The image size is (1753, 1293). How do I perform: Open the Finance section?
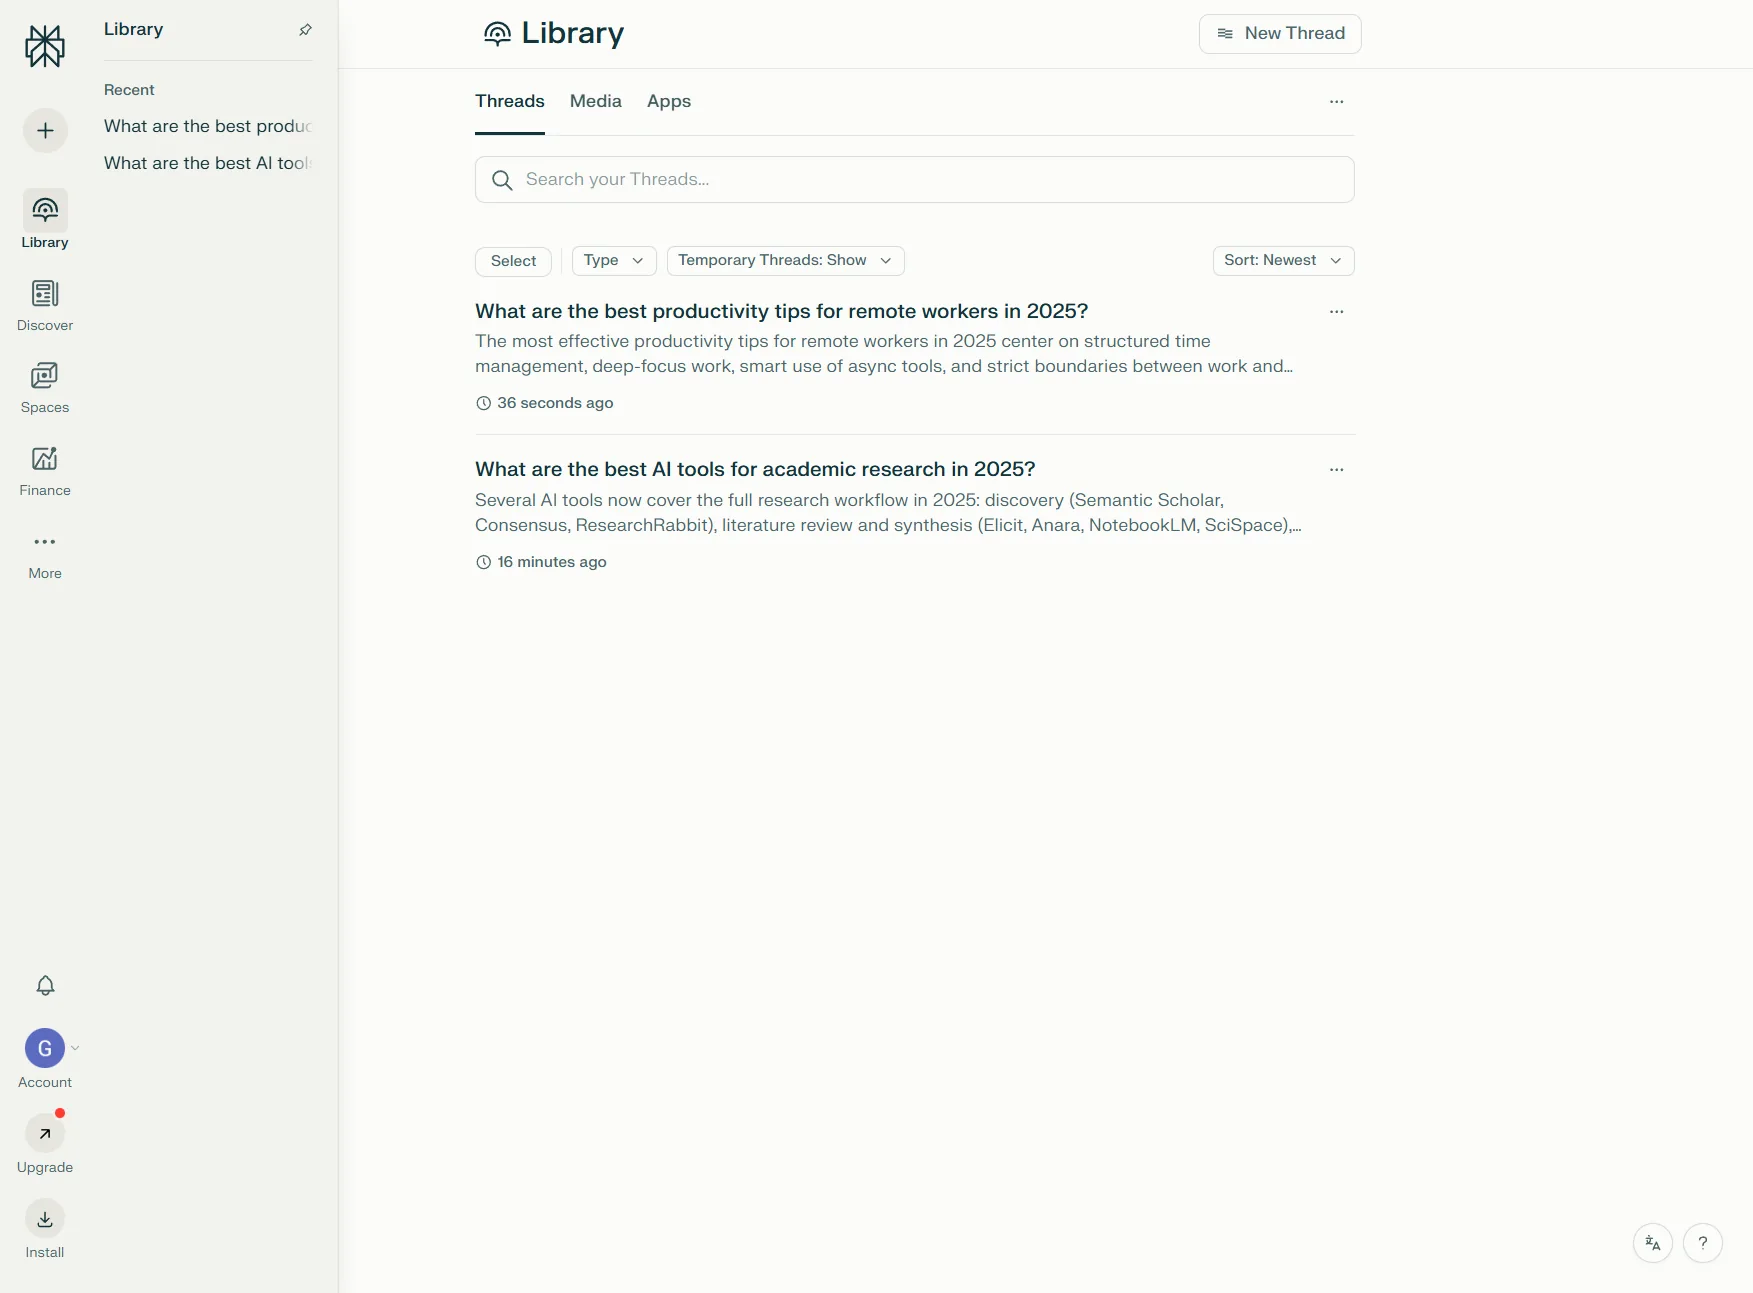tap(45, 470)
